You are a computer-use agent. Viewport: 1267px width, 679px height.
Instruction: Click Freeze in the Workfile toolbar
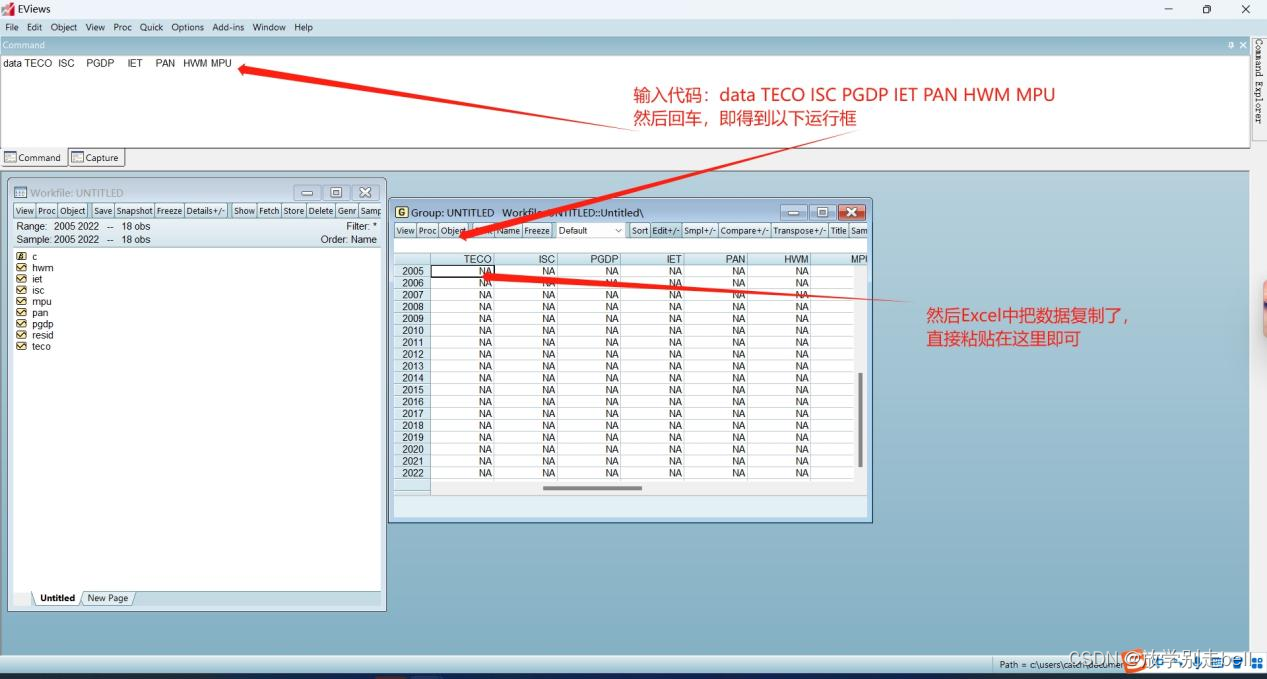pos(169,211)
